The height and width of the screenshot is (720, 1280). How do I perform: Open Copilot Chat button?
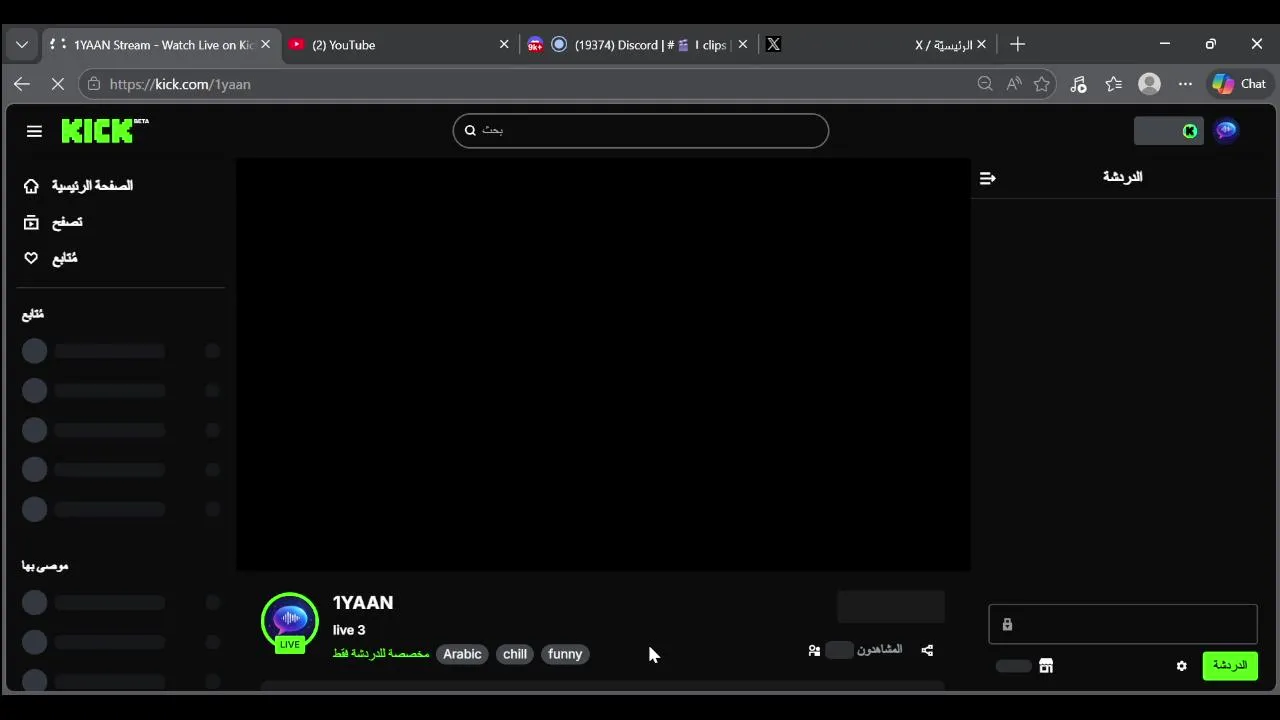[1239, 84]
